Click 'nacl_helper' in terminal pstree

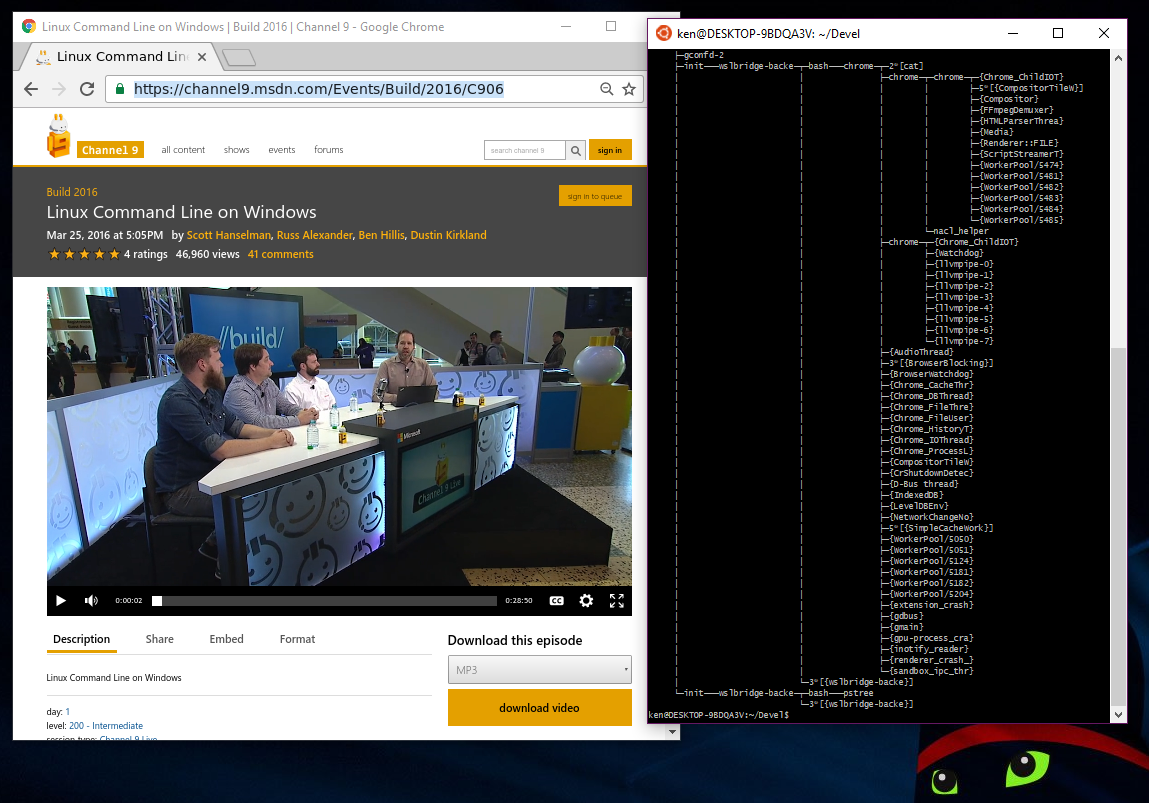click(961, 231)
